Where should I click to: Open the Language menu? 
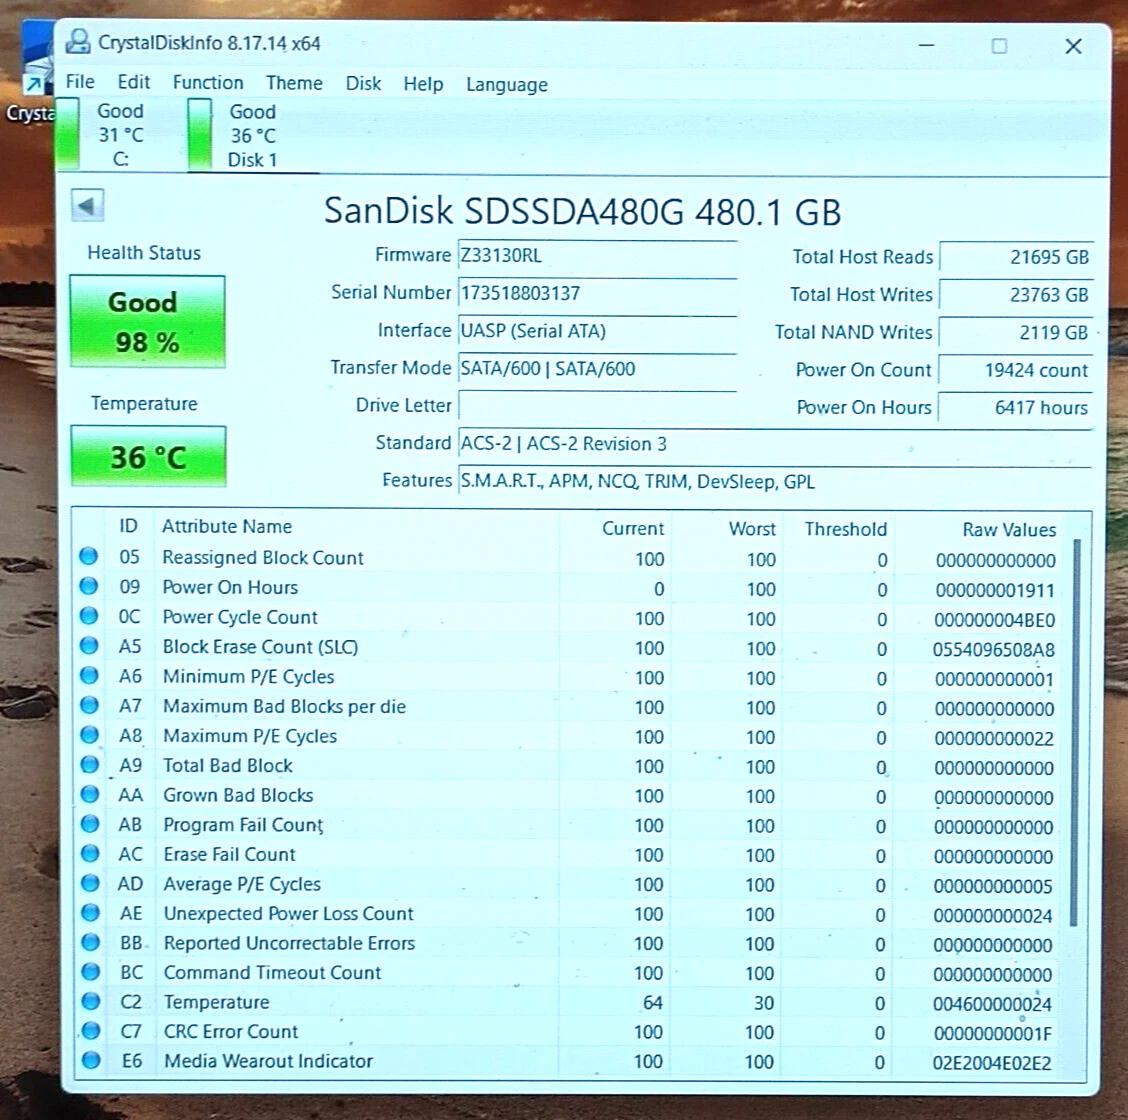(x=506, y=85)
